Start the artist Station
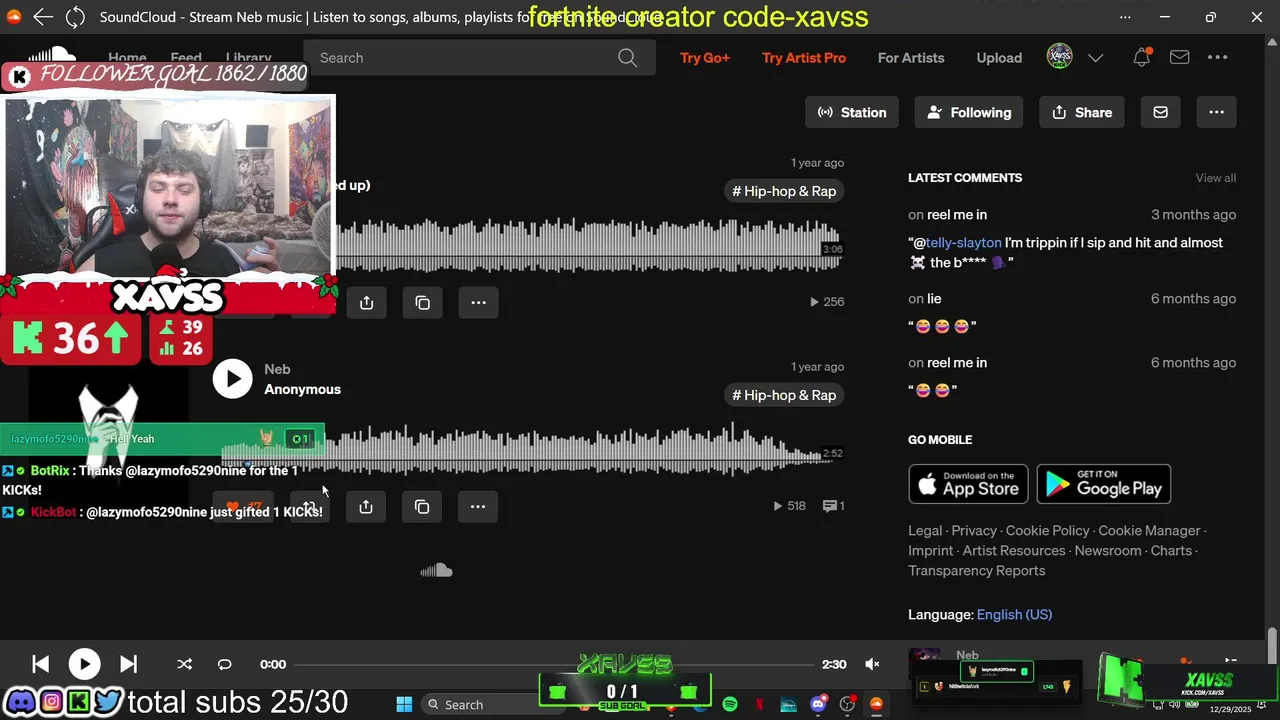 pyautogui.click(x=852, y=112)
